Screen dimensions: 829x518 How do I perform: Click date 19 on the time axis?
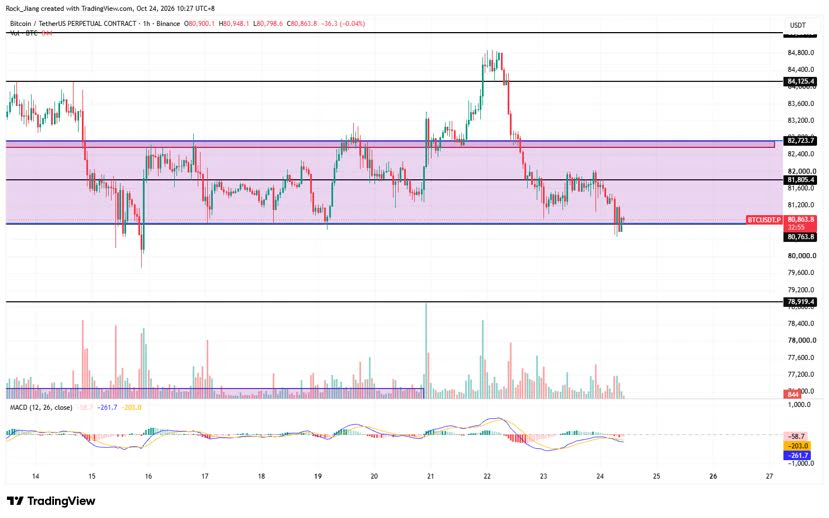pos(318,476)
